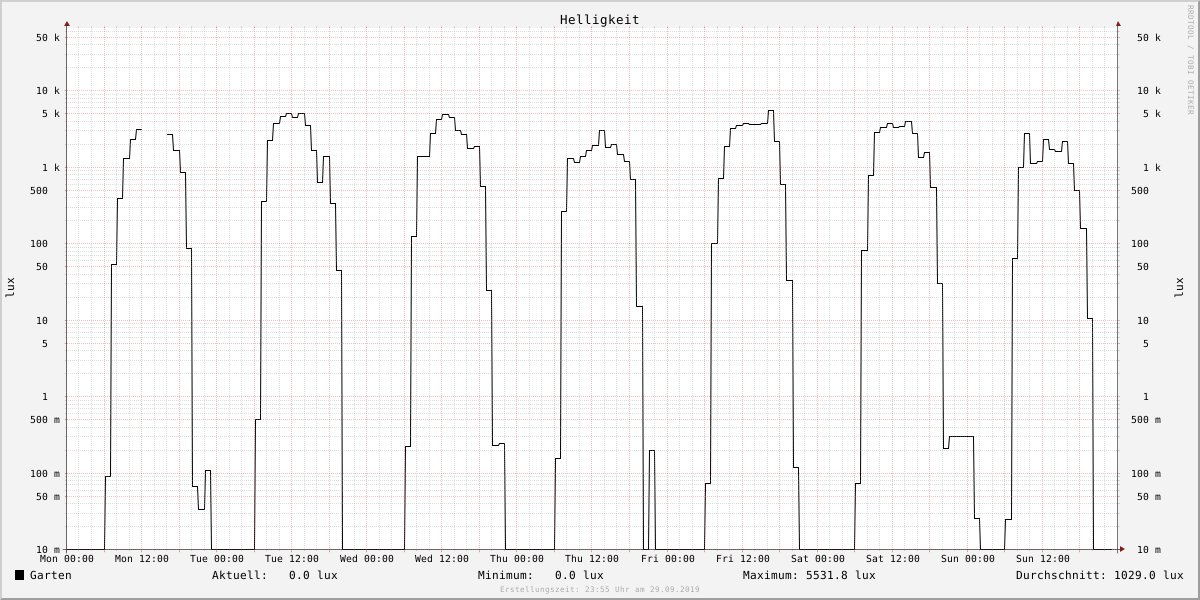The width and height of the screenshot is (1200, 600).
Task: Select the "10 m" label on right axis
Action: point(1149,550)
